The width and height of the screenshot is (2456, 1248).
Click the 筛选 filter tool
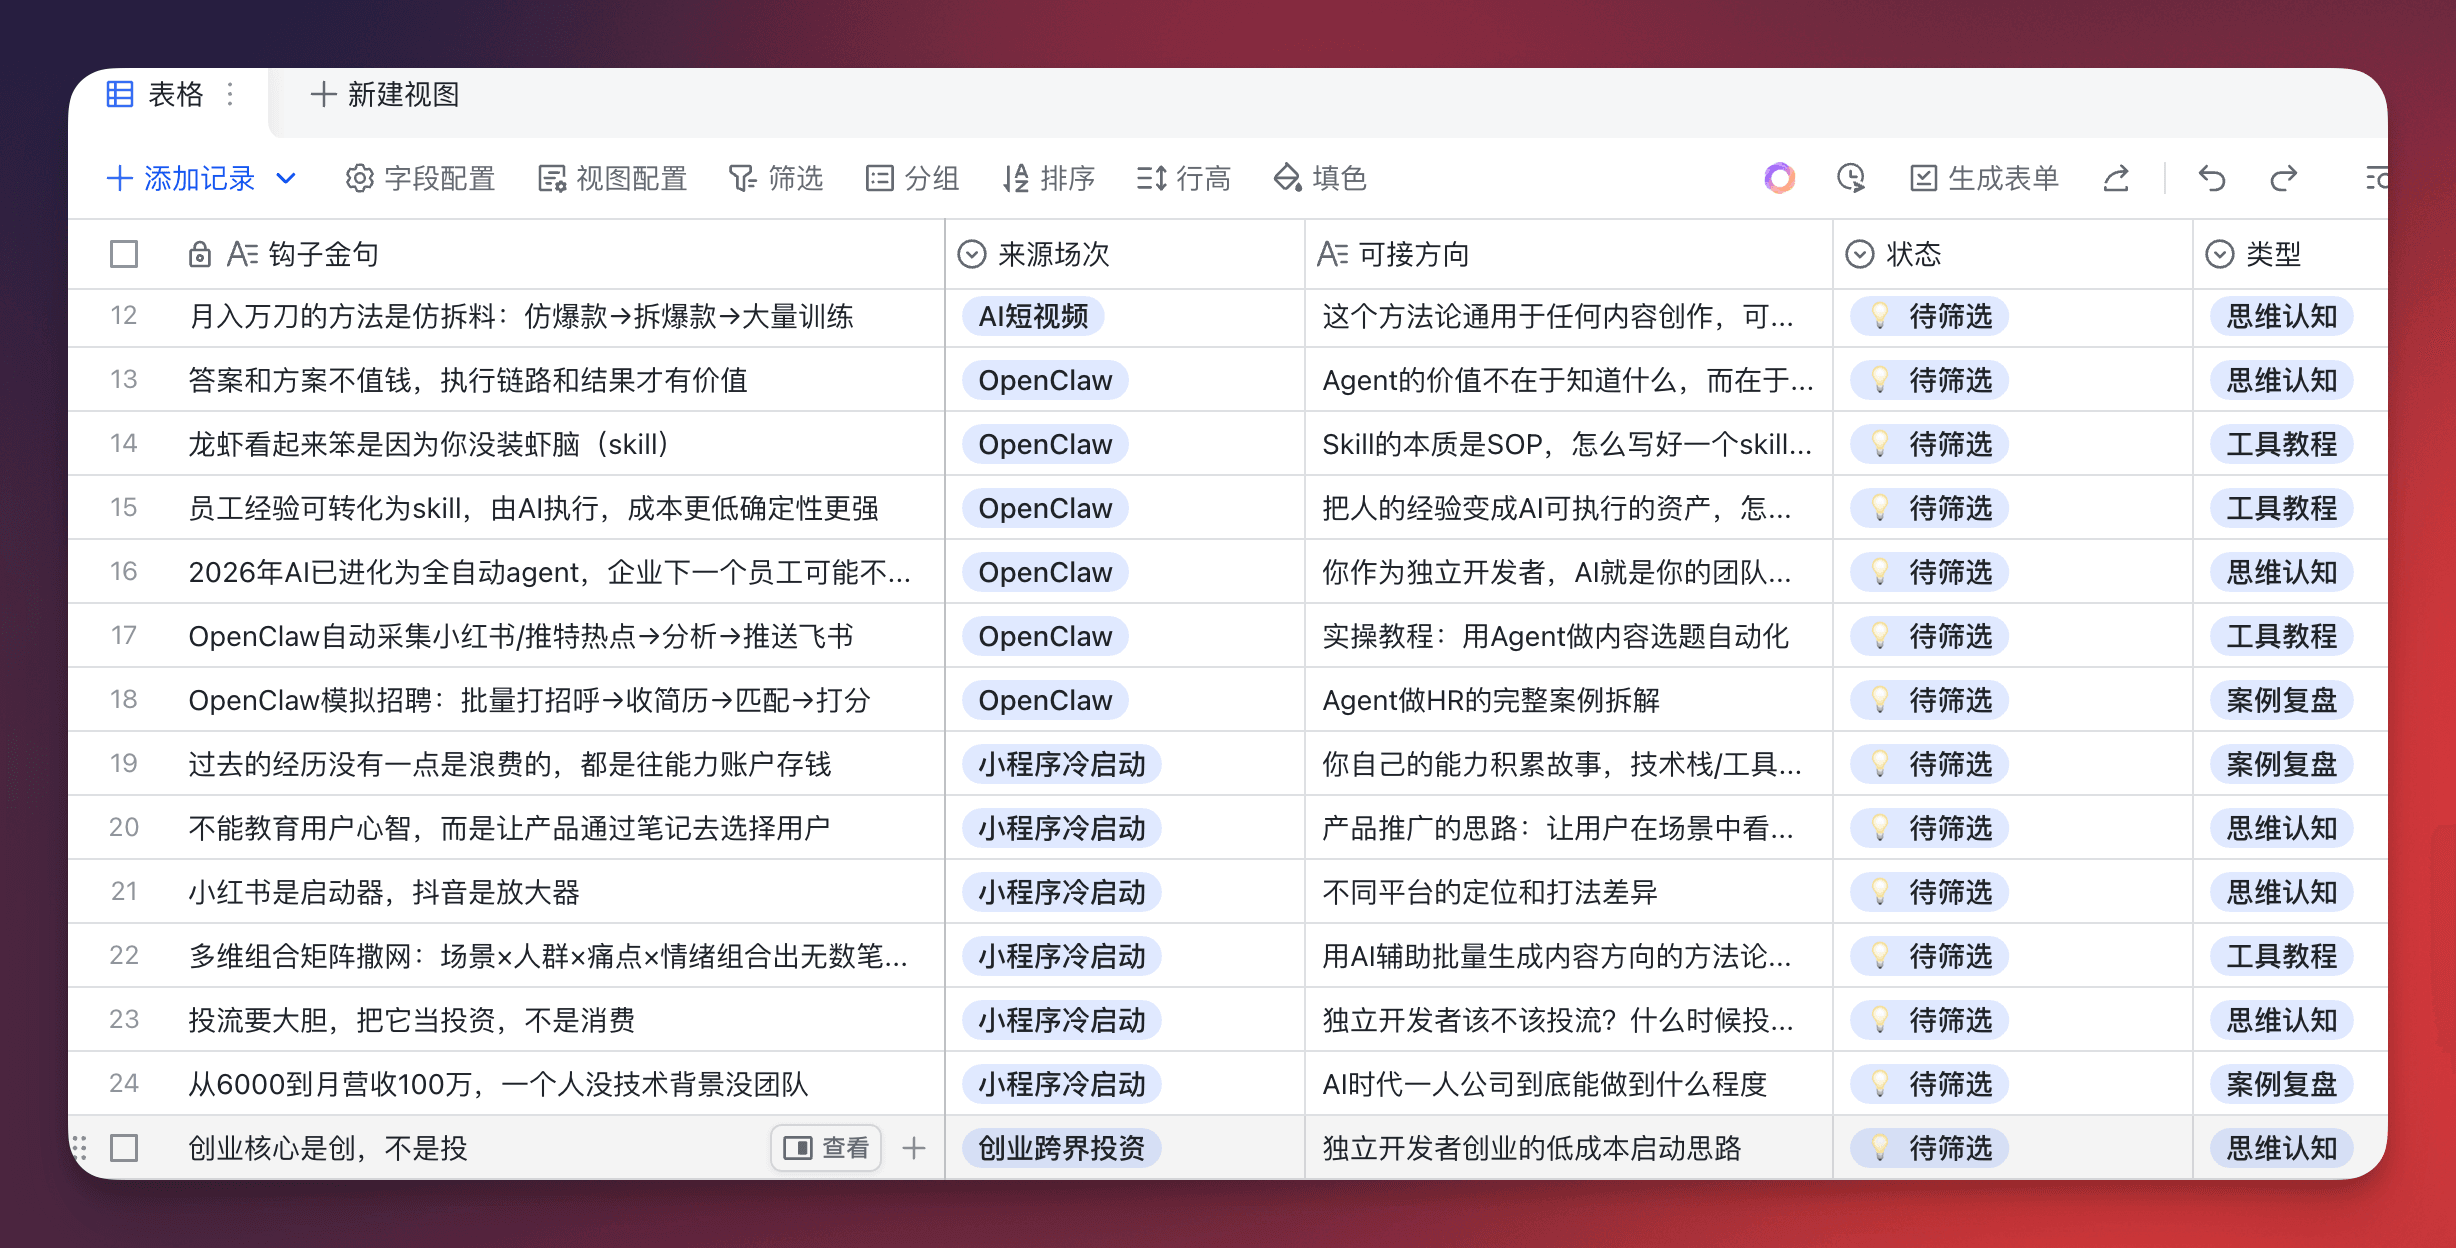tap(776, 178)
